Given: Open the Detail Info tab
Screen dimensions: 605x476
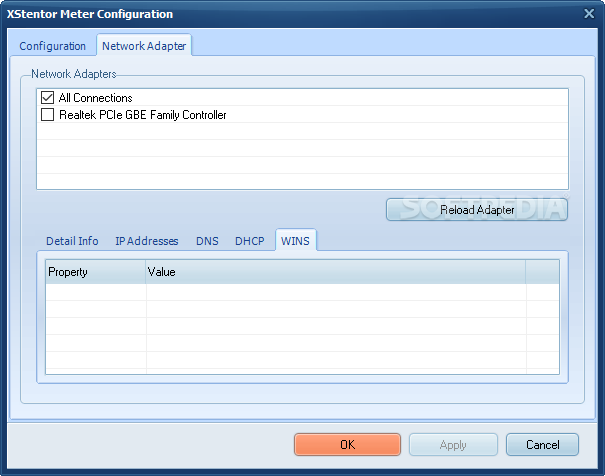Looking at the screenshot, I should [x=72, y=241].
